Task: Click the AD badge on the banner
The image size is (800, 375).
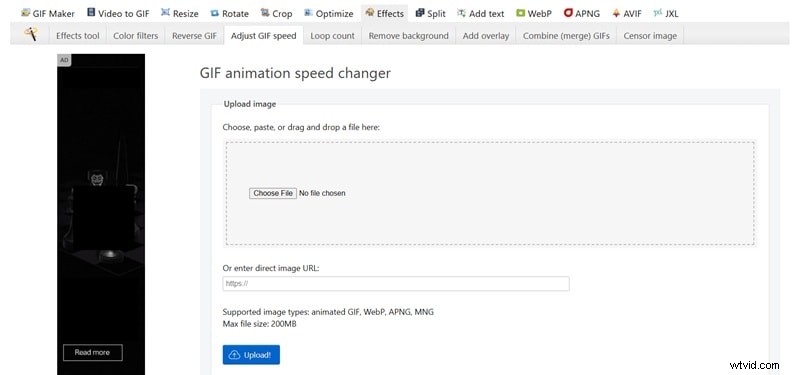Action: [x=64, y=60]
